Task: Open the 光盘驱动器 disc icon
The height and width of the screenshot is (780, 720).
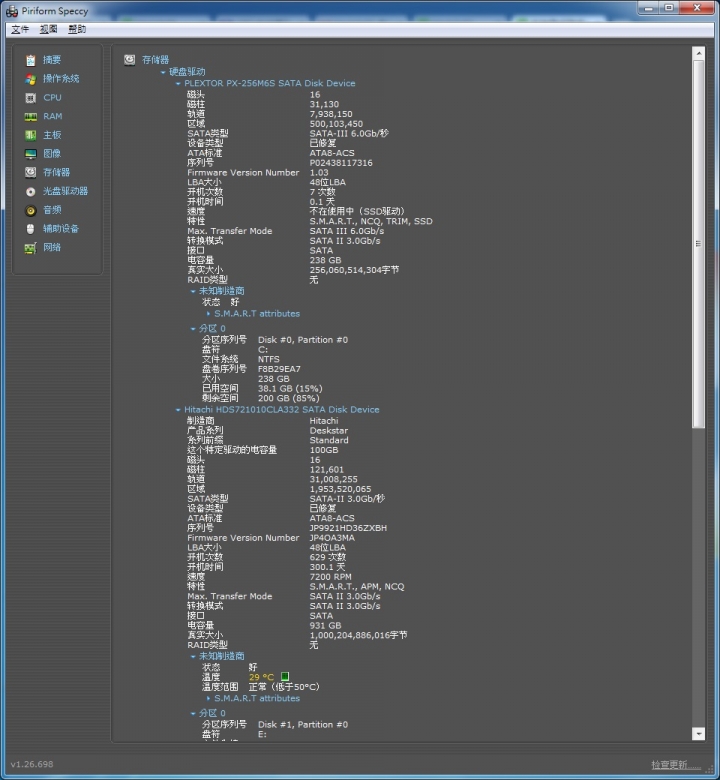Action: coord(30,192)
